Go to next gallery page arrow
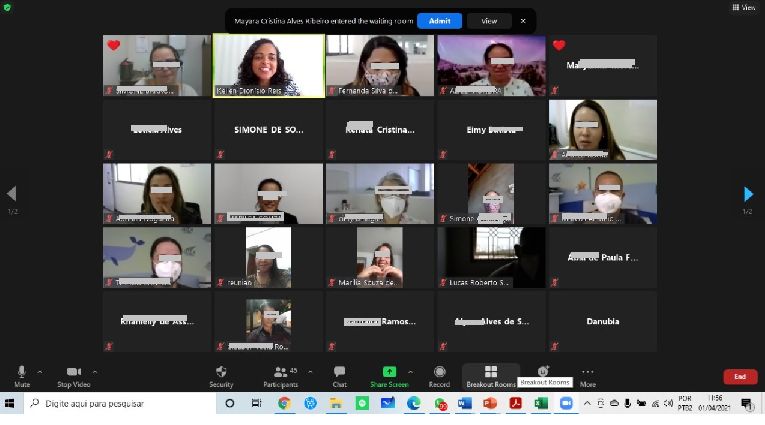 coord(748,194)
